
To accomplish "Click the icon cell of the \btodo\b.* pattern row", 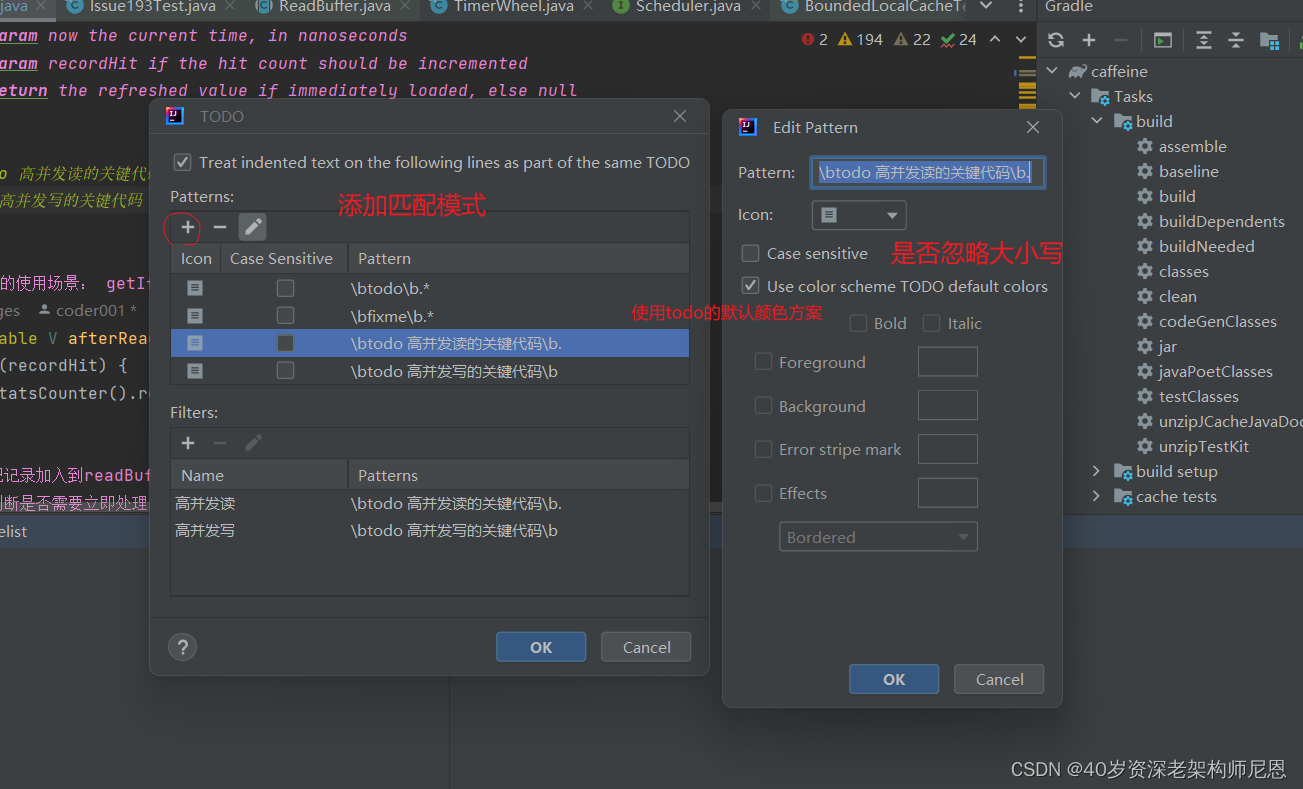I will coord(195,288).
